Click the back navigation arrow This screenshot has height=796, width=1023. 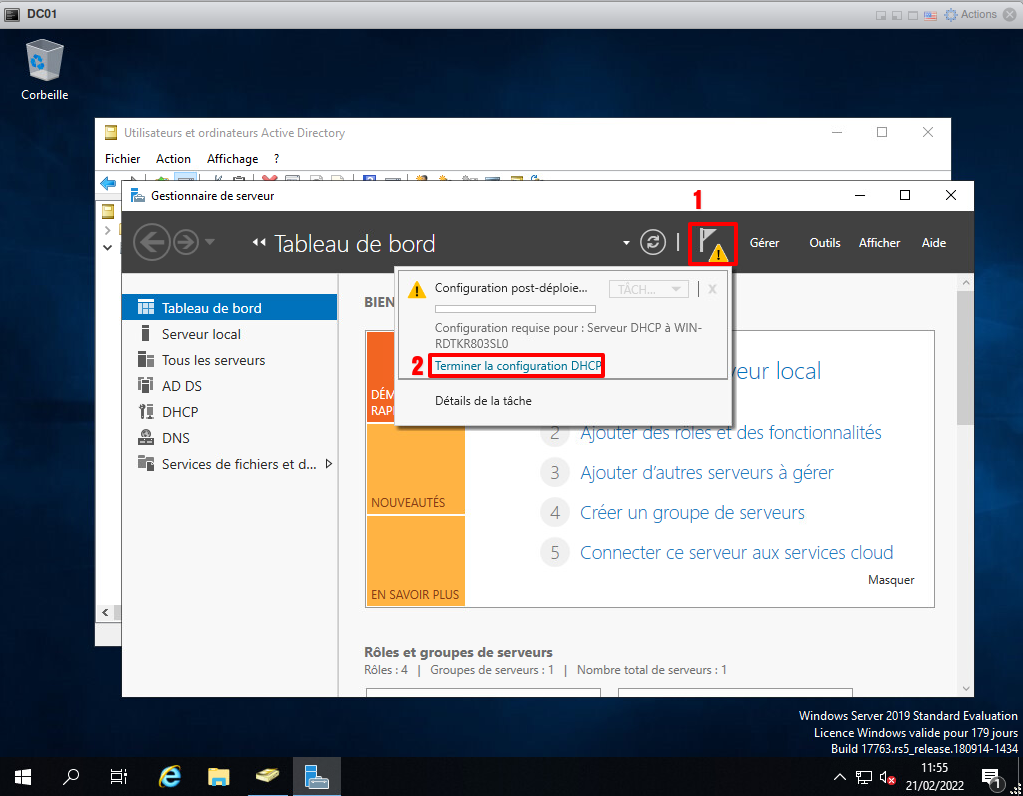click(x=151, y=243)
